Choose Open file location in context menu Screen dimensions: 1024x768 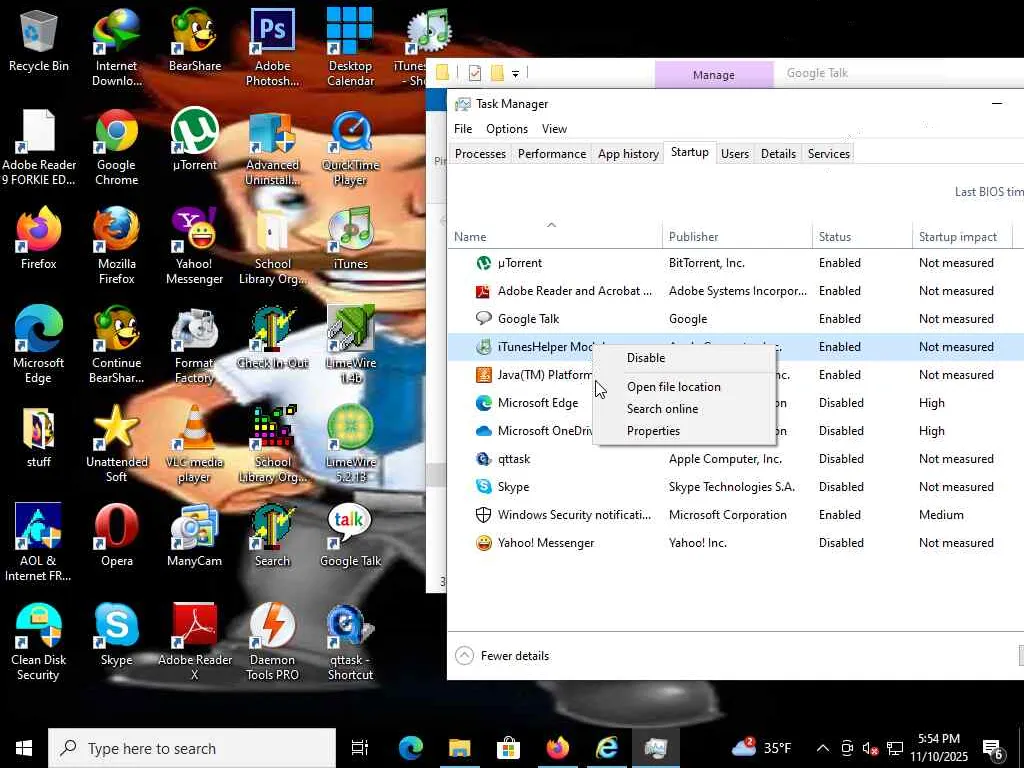(x=684, y=387)
